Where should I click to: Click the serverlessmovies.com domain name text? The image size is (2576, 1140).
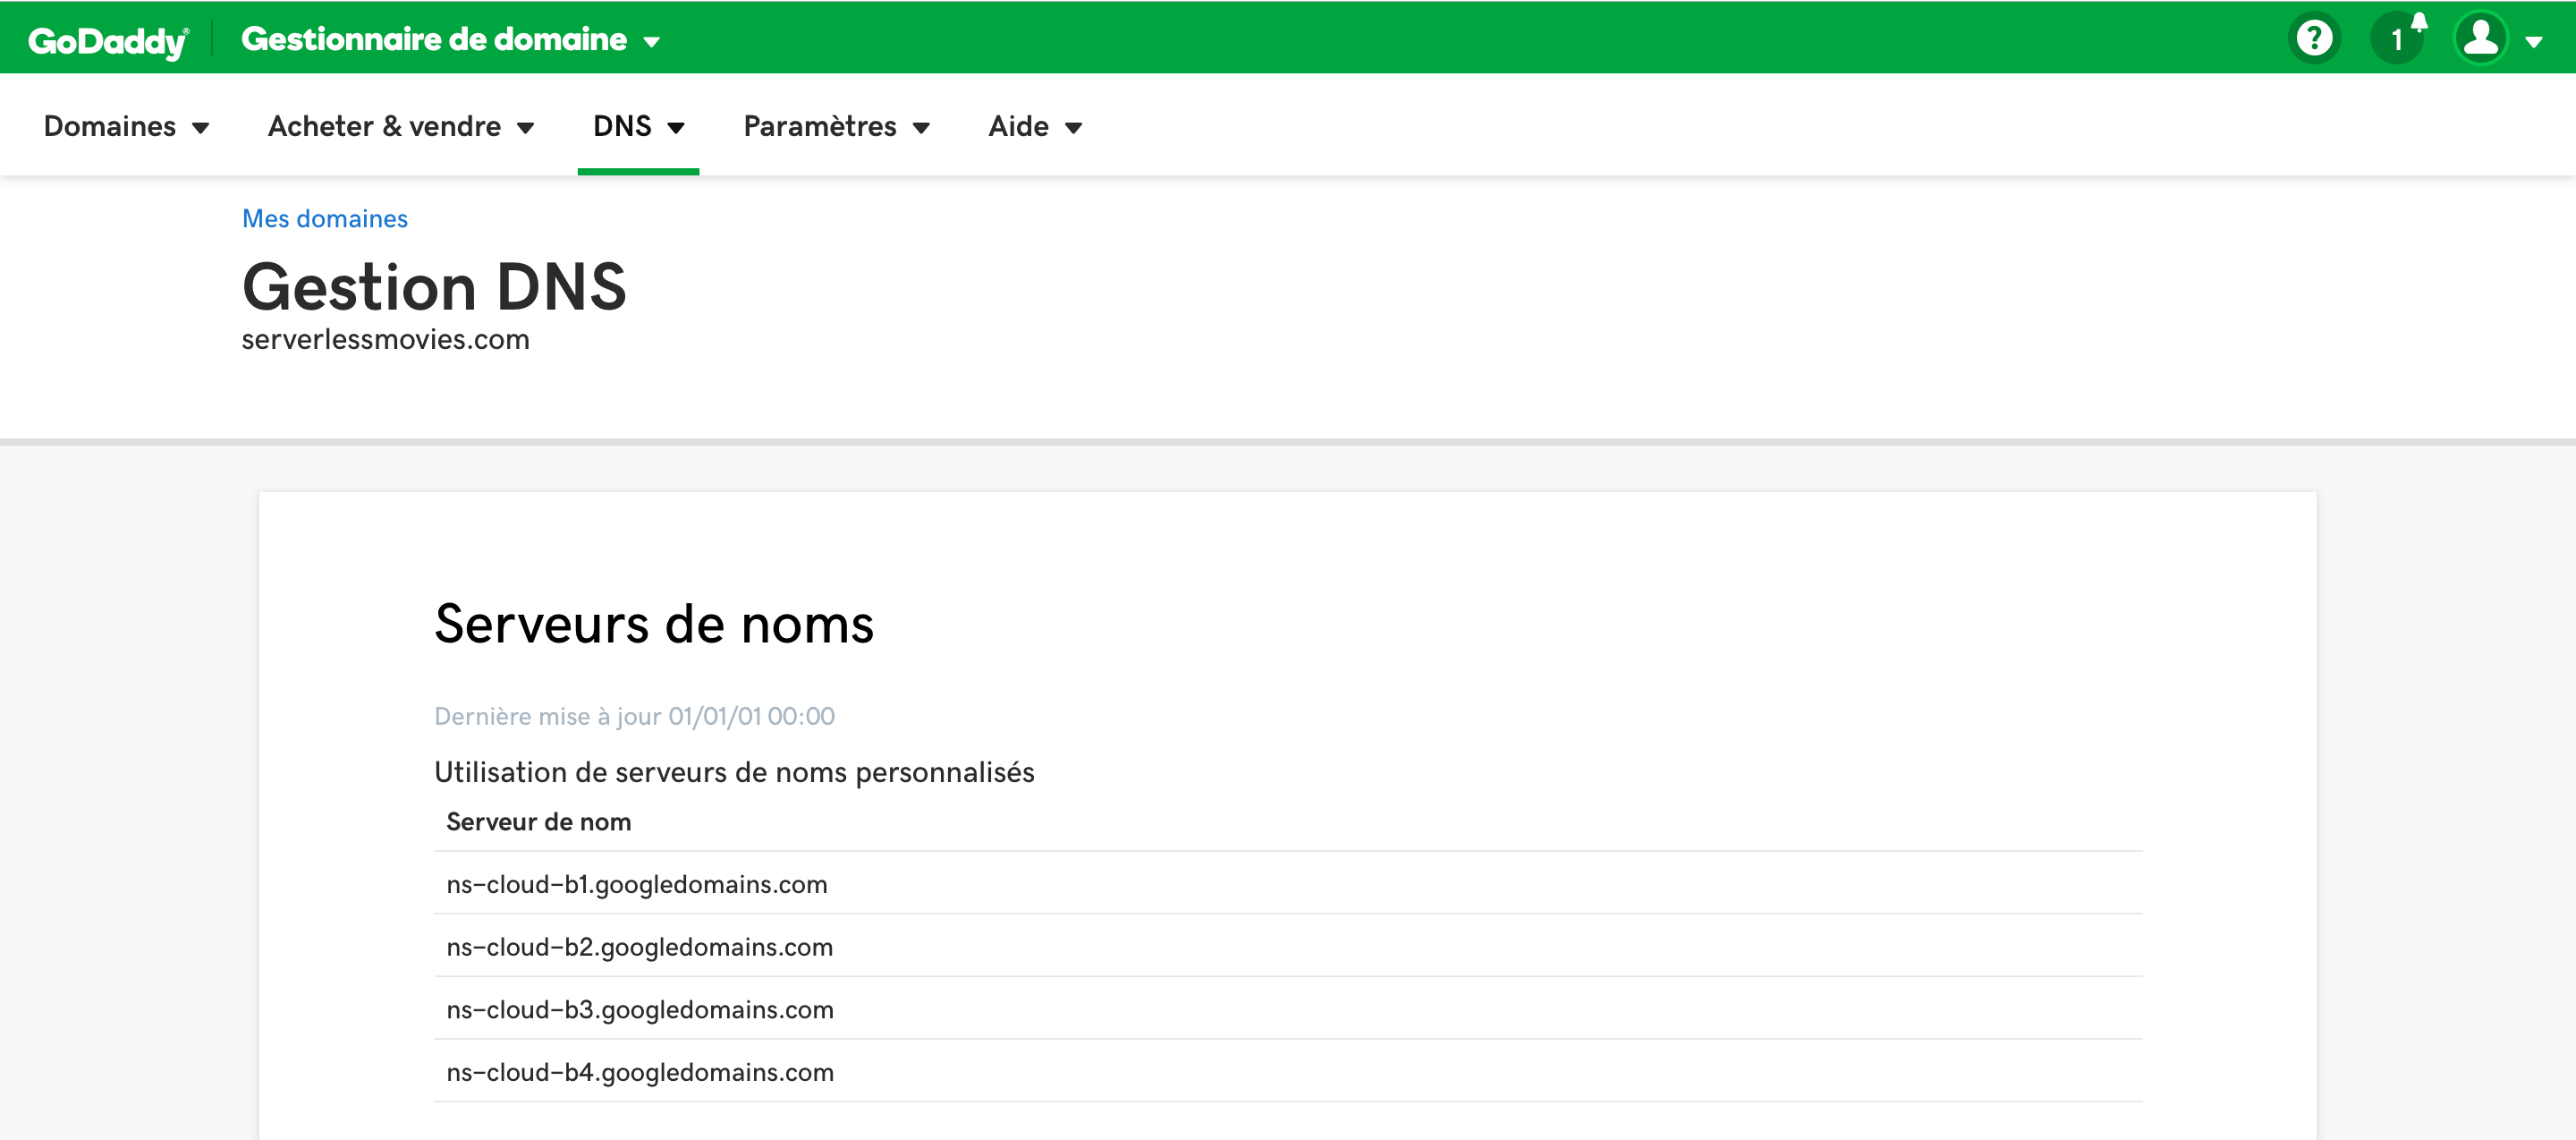[x=386, y=340]
